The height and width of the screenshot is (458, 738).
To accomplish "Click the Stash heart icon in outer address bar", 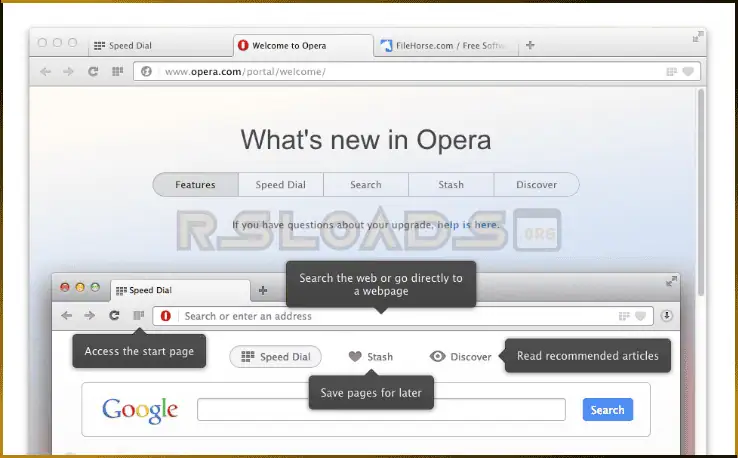I will click(688, 72).
